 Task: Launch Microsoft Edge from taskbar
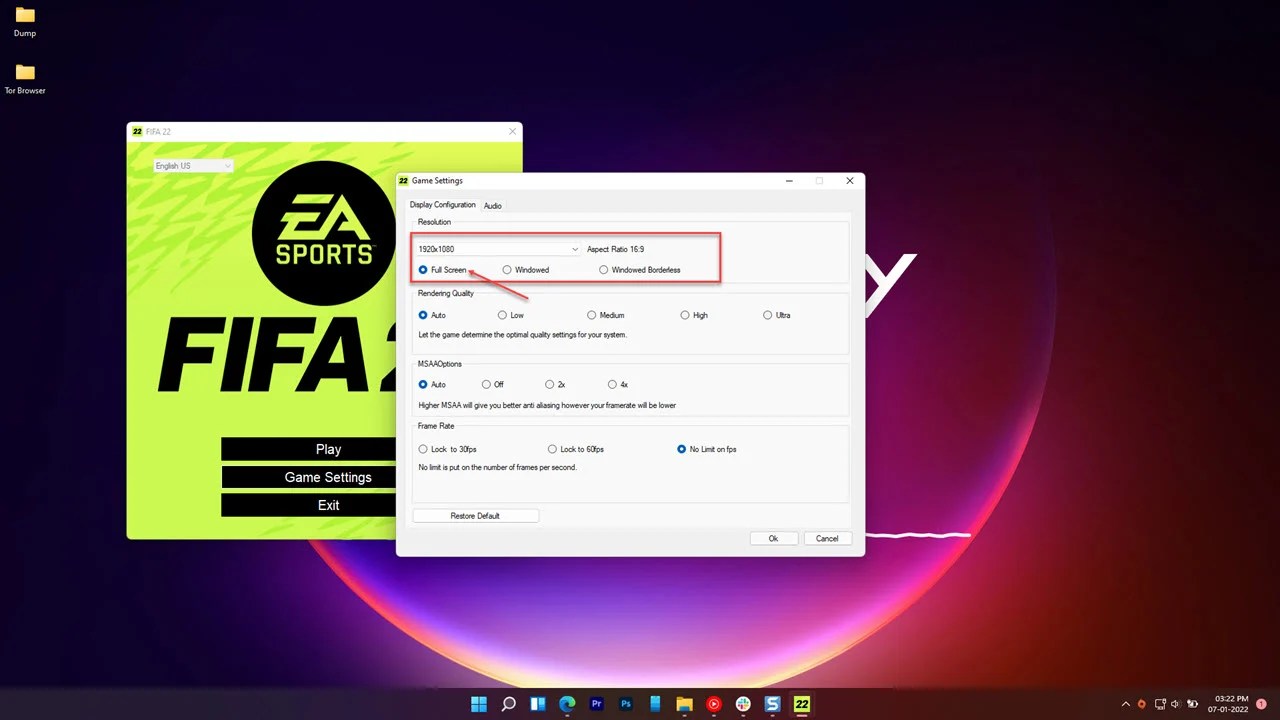click(x=567, y=704)
